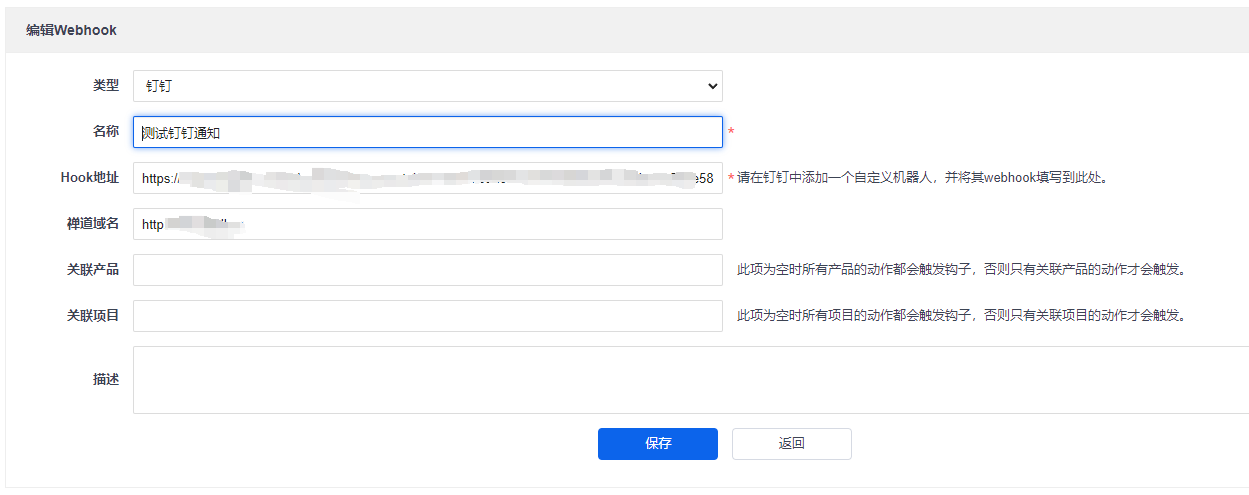
Task: Click the 关联项目 field label
Action: [93, 316]
